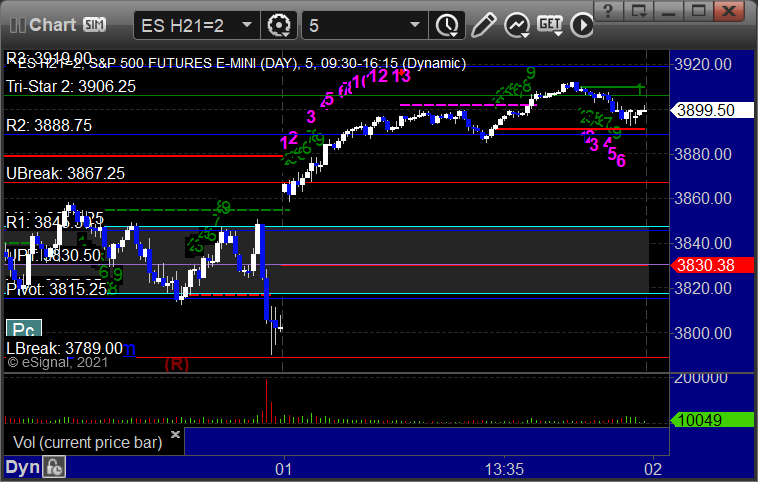Click the tall red volume spike bar

point(266,401)
